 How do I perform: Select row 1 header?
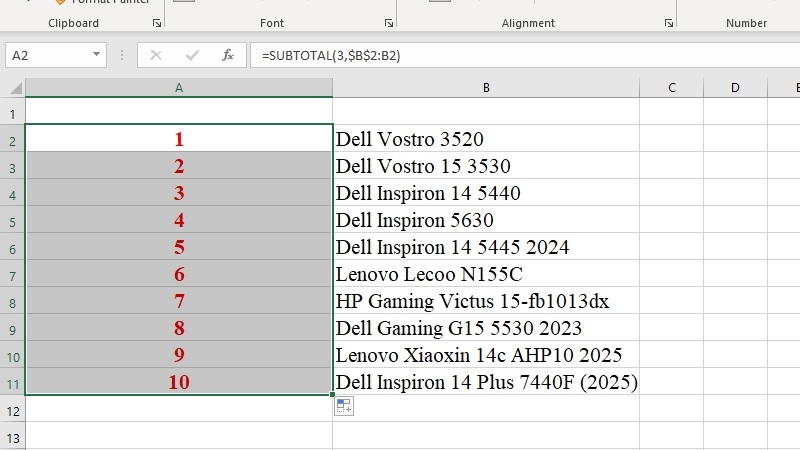tap(12, 112)
